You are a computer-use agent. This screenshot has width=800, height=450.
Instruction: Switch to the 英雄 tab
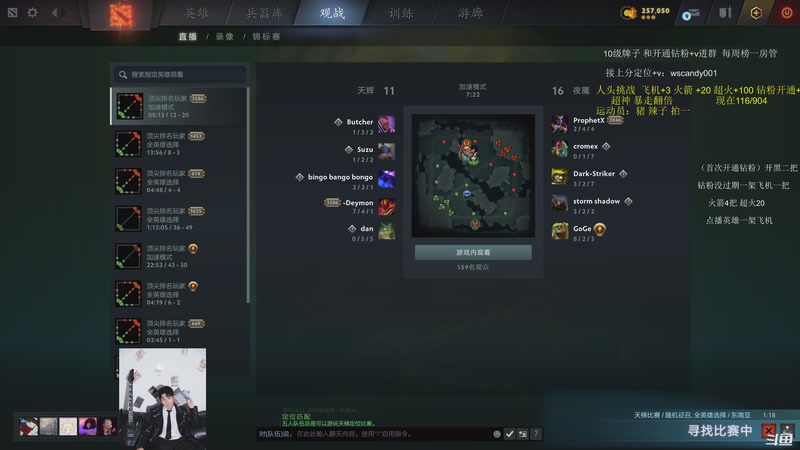pyautogui.click(x=196, y=13)
